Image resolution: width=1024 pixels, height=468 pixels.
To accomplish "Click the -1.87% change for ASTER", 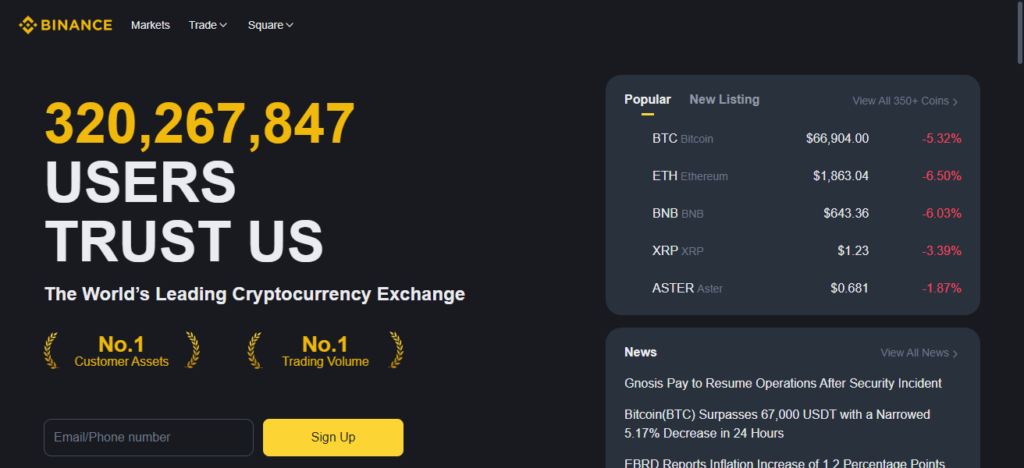I will [941, 288].
